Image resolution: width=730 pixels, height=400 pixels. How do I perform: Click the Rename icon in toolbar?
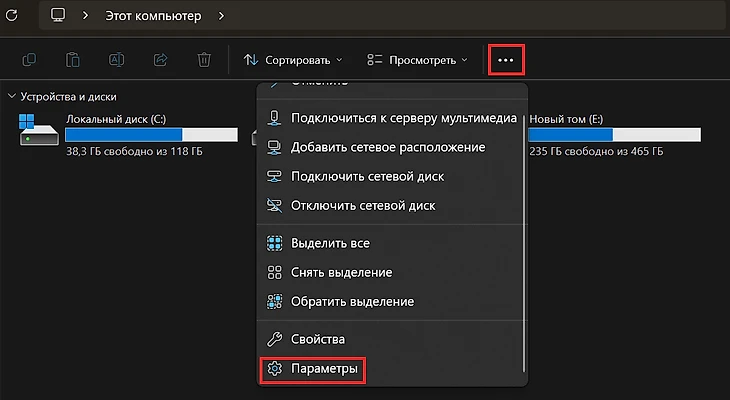tap(116, 60)
